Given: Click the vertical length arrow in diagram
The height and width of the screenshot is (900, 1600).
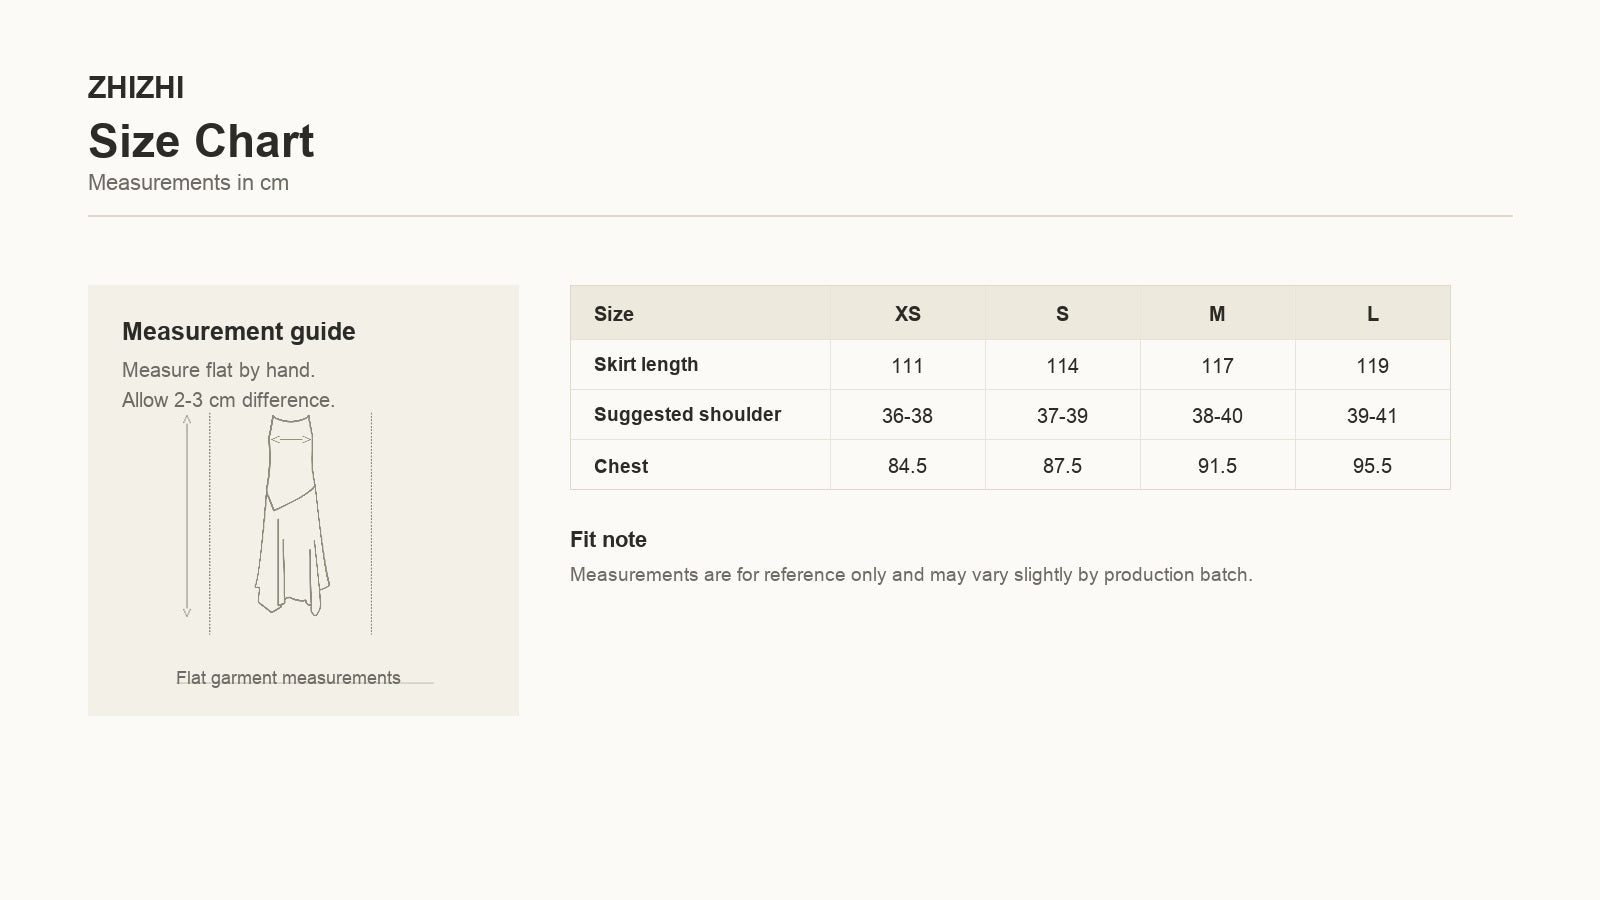Looking at the screenshot, I should 187,516.
